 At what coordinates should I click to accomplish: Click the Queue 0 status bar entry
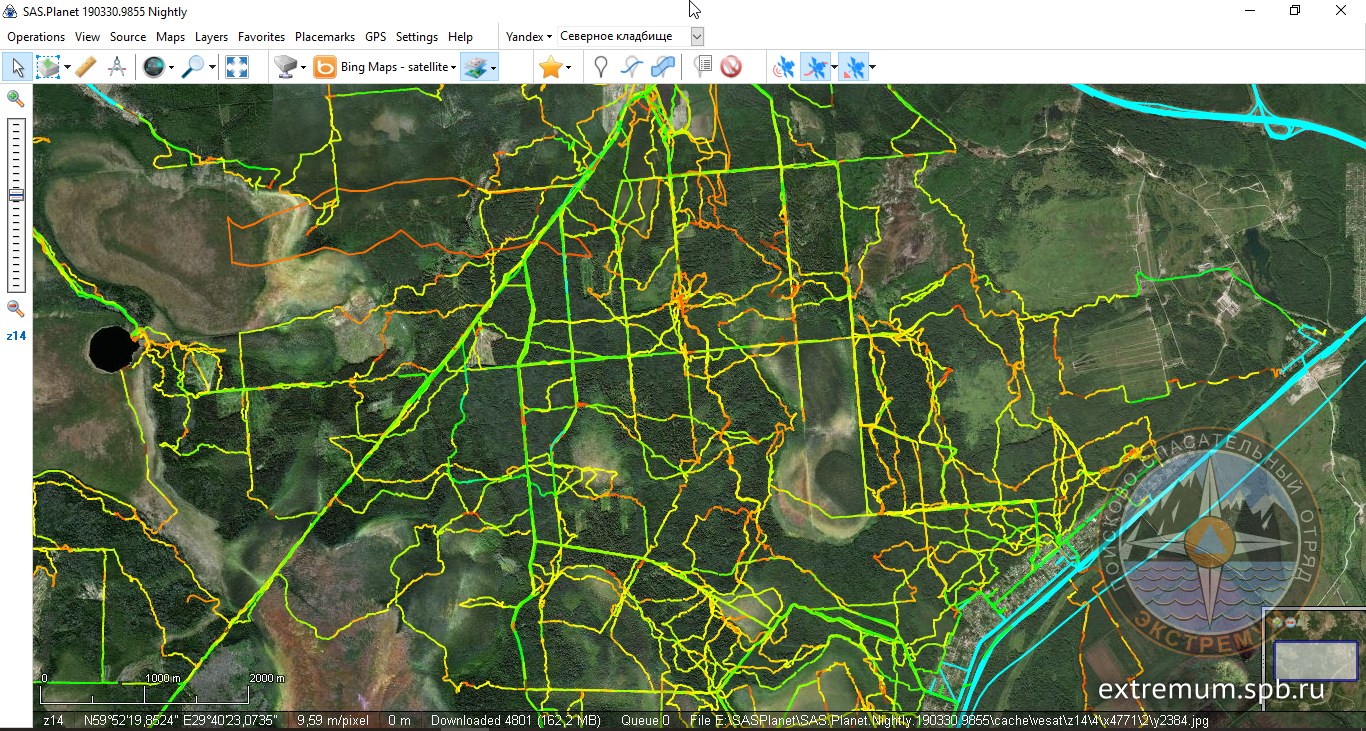click(x=645, y=720)
